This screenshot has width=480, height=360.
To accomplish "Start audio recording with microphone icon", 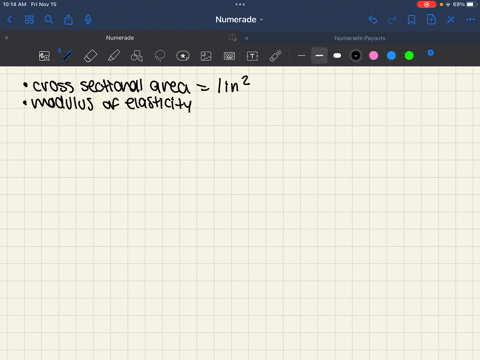I will coord(88,20).
